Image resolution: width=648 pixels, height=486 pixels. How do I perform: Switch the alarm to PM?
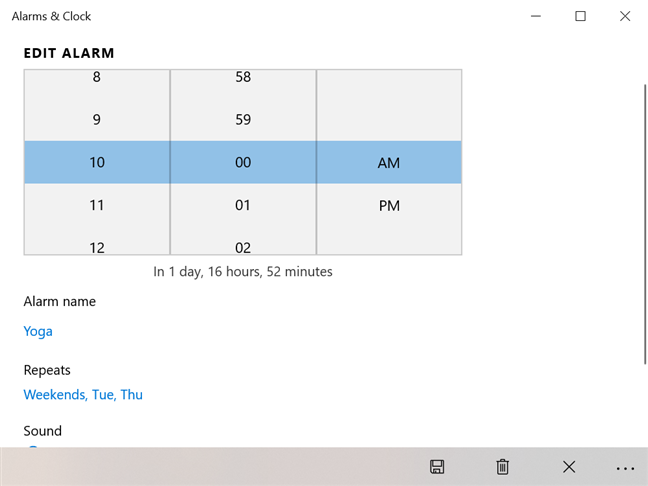[x=389, y=206]
